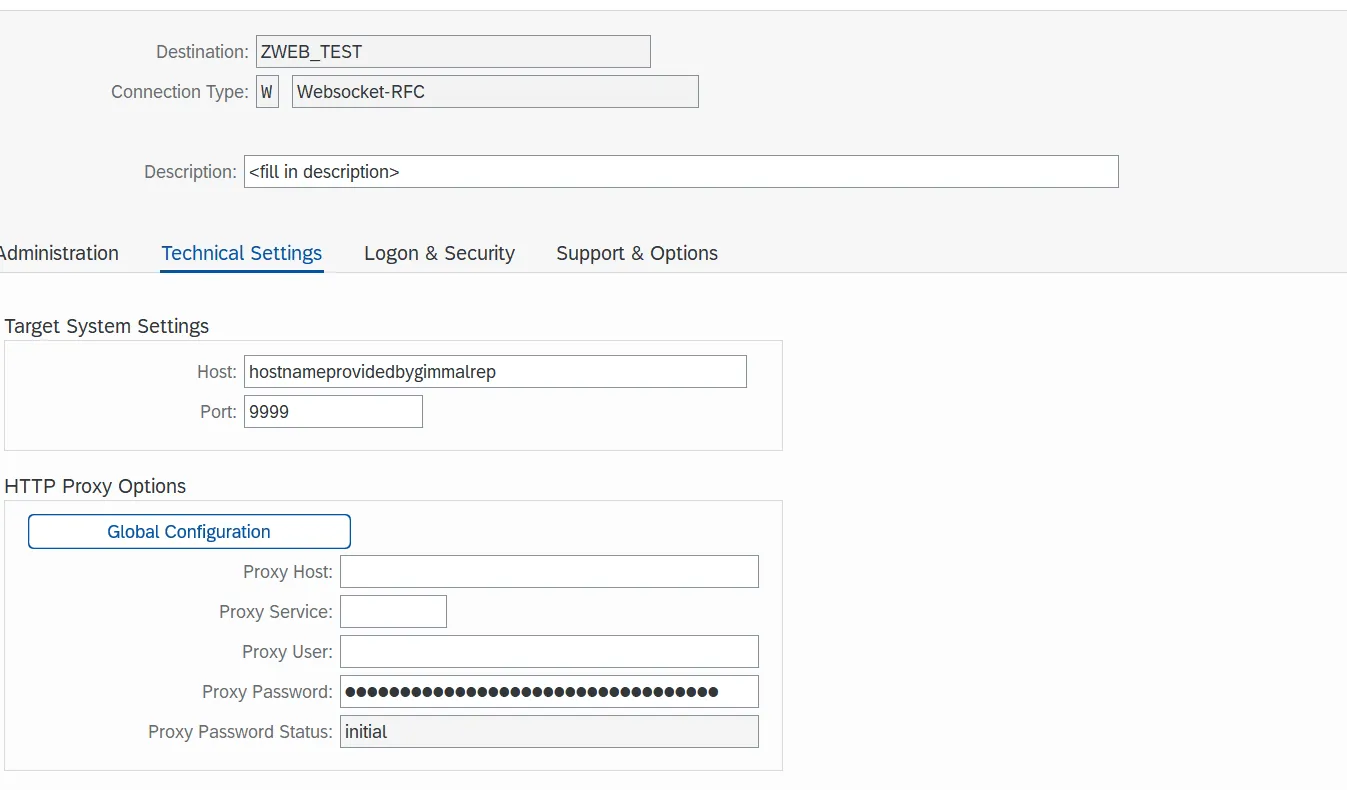1347x790 pixels.
Task: Click the Host label
Action: point(217,372)
